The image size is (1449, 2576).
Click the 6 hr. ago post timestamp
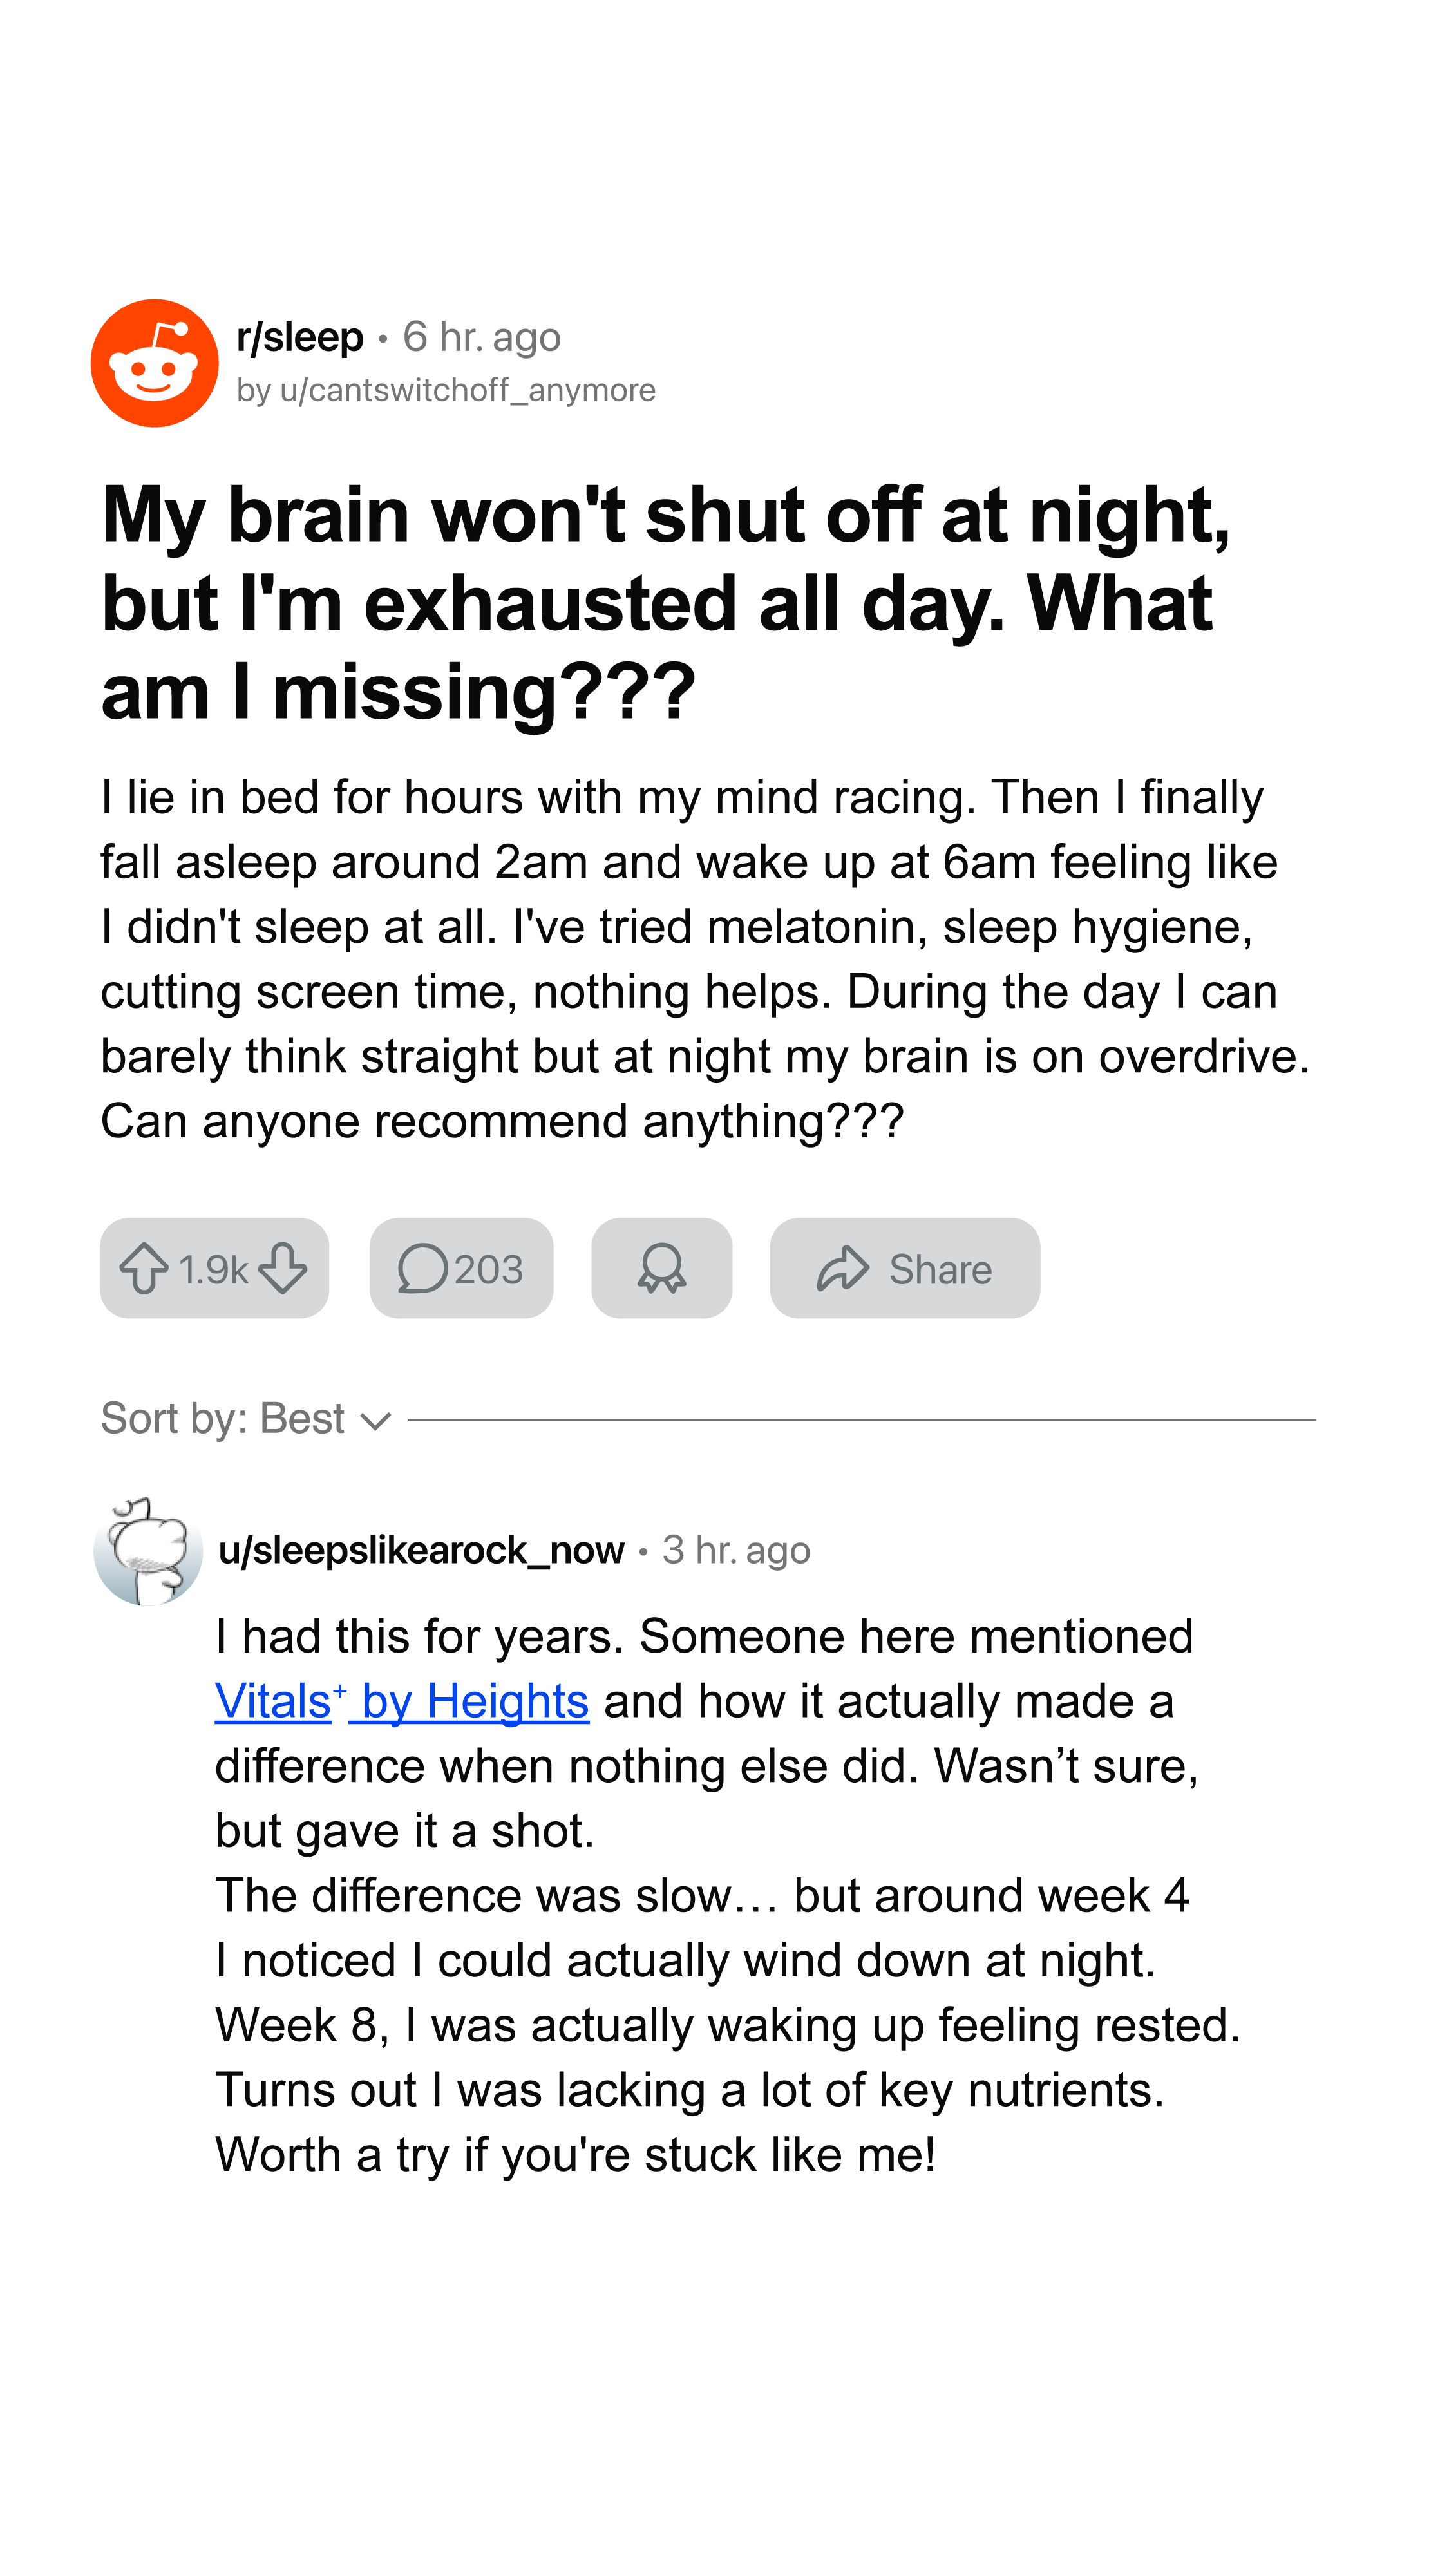point(481,337)
